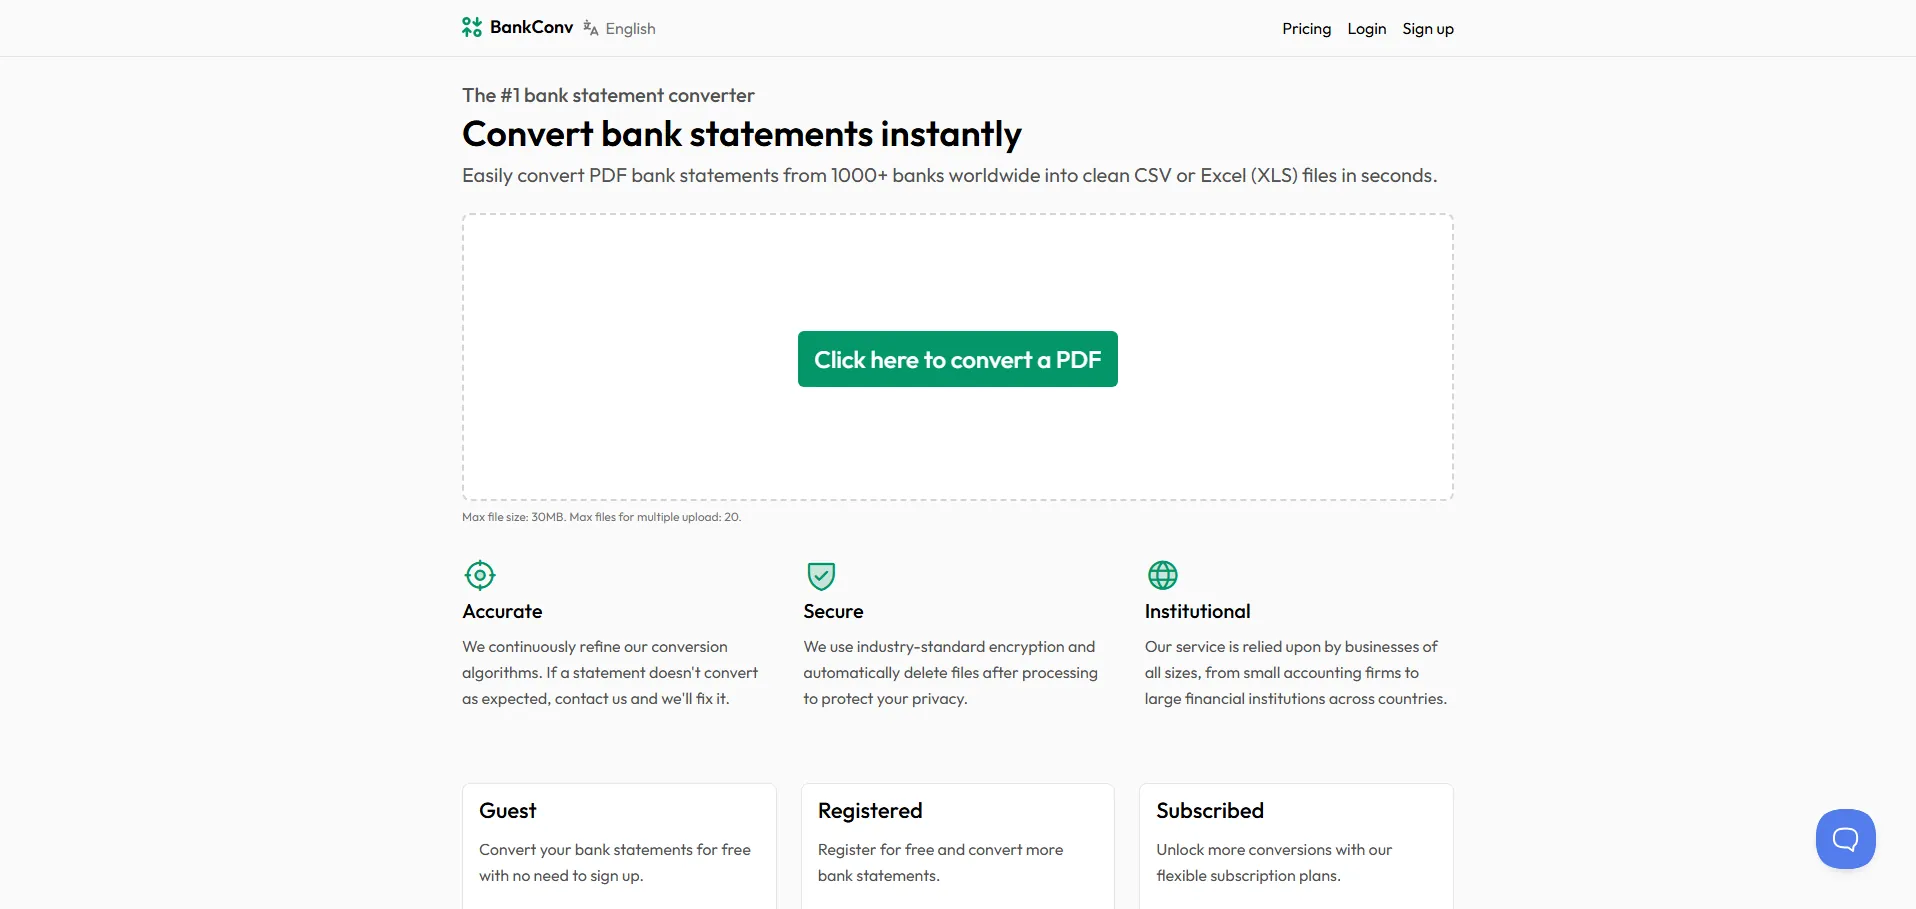Click the Institutional globe icon

(x=1162, y=575)
